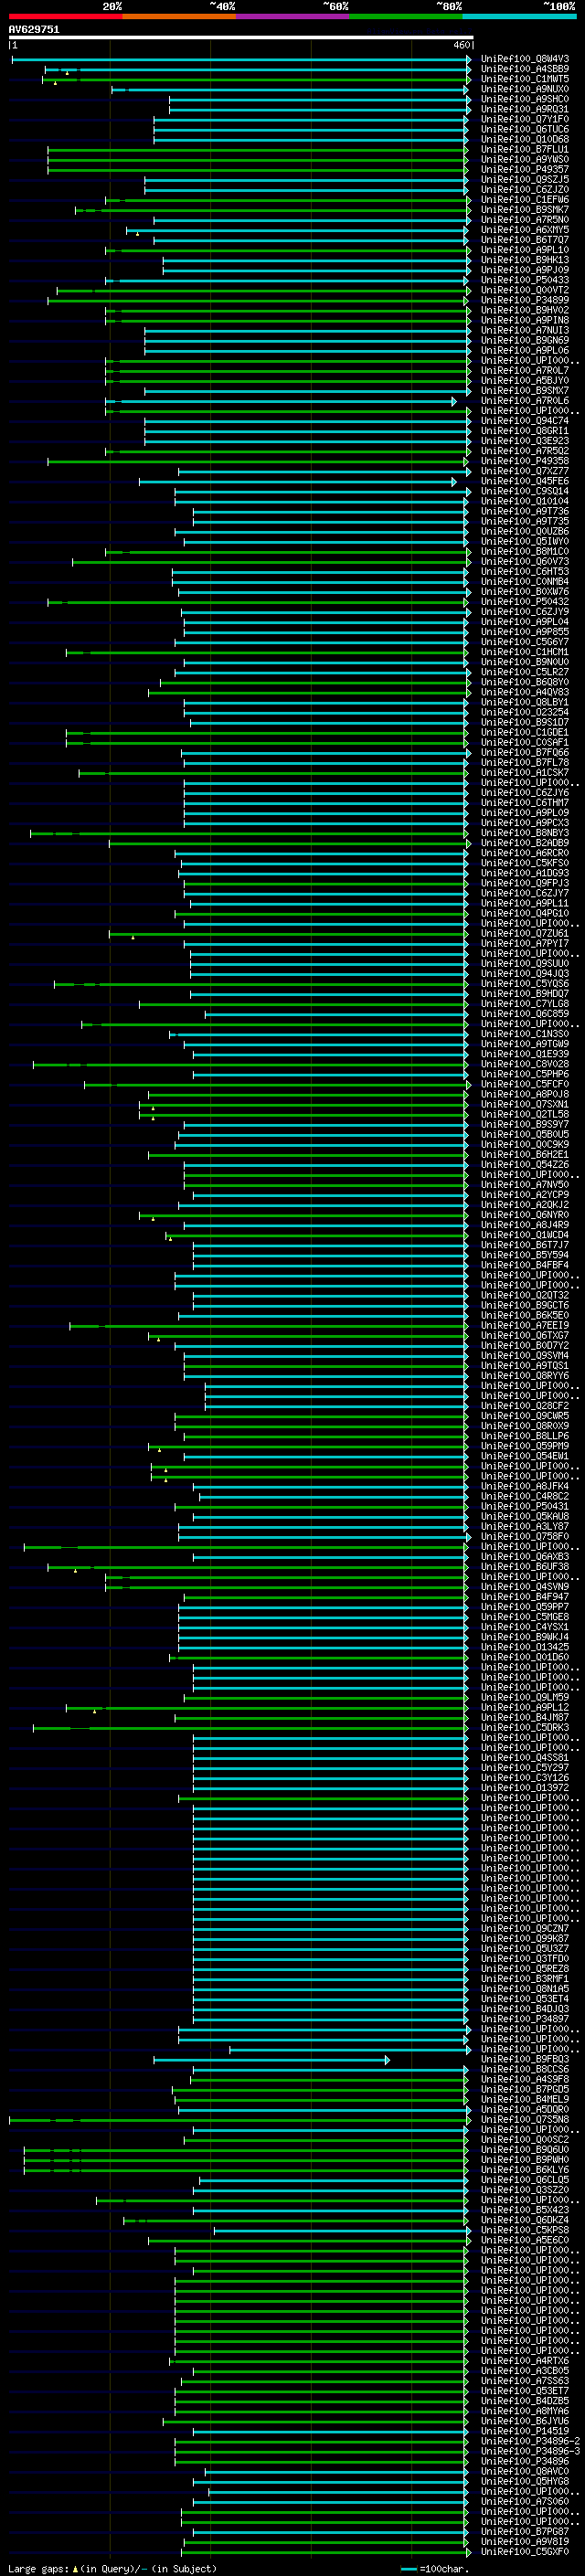Click the white query sequence bar
Image resolution: width=585 pixels, height=2576 pixels.
click(240, 38)
